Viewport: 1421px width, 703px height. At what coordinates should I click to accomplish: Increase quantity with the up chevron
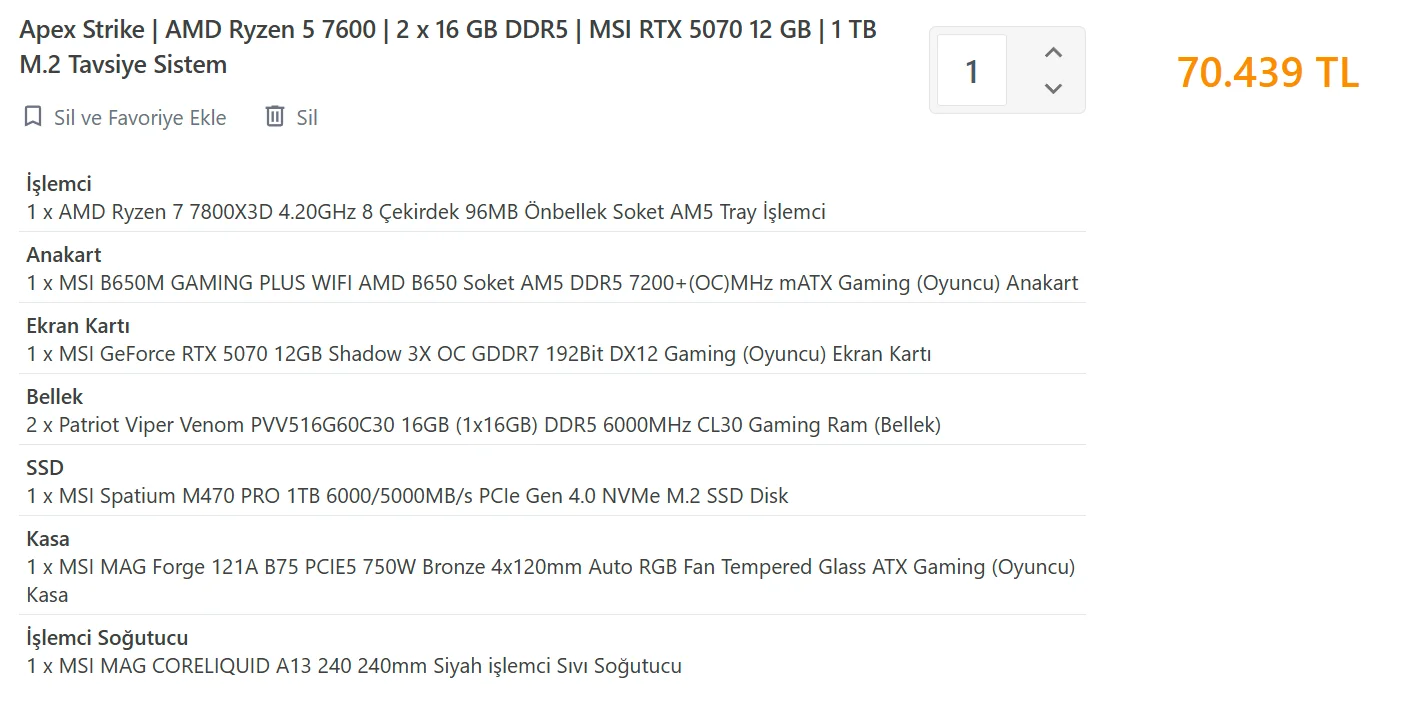coord(1052,53)
